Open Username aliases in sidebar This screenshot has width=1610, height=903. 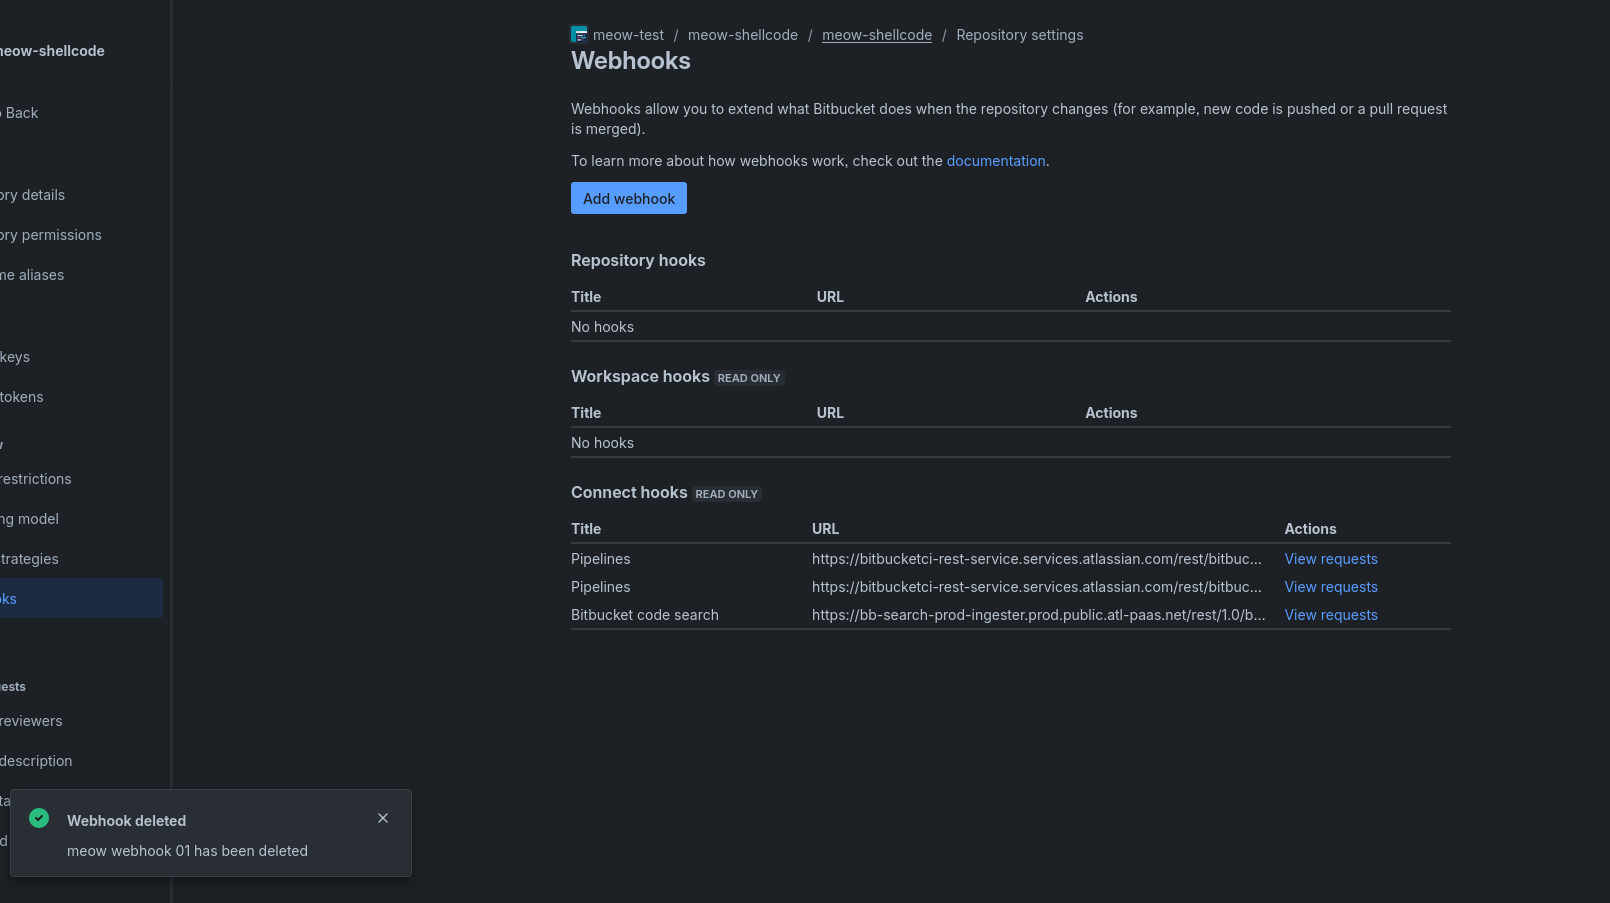coord(32,275)
